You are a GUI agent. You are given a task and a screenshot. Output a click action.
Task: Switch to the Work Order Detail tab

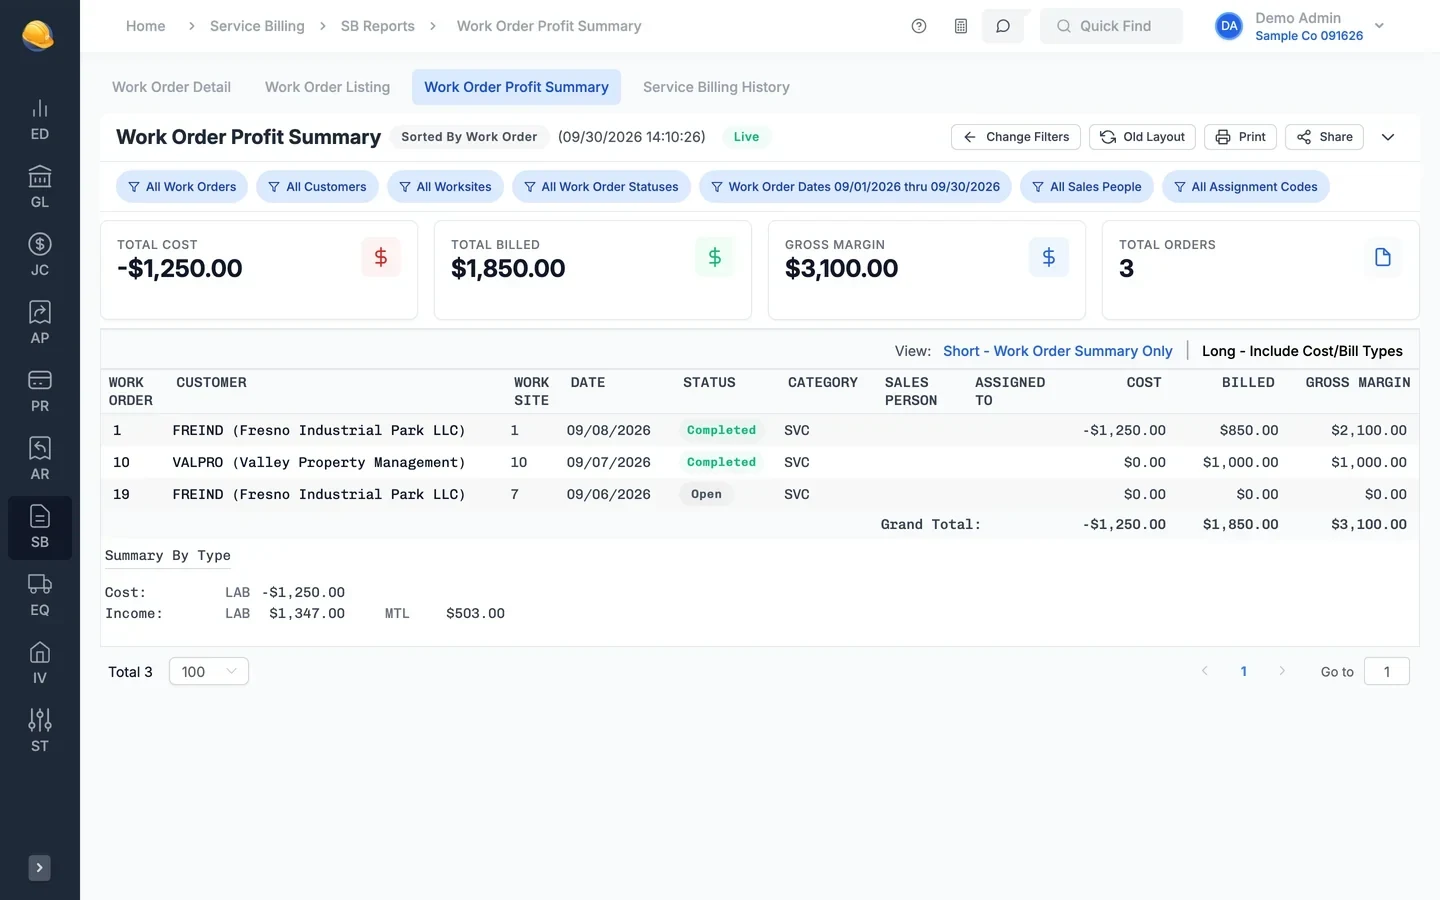(171, 87)
